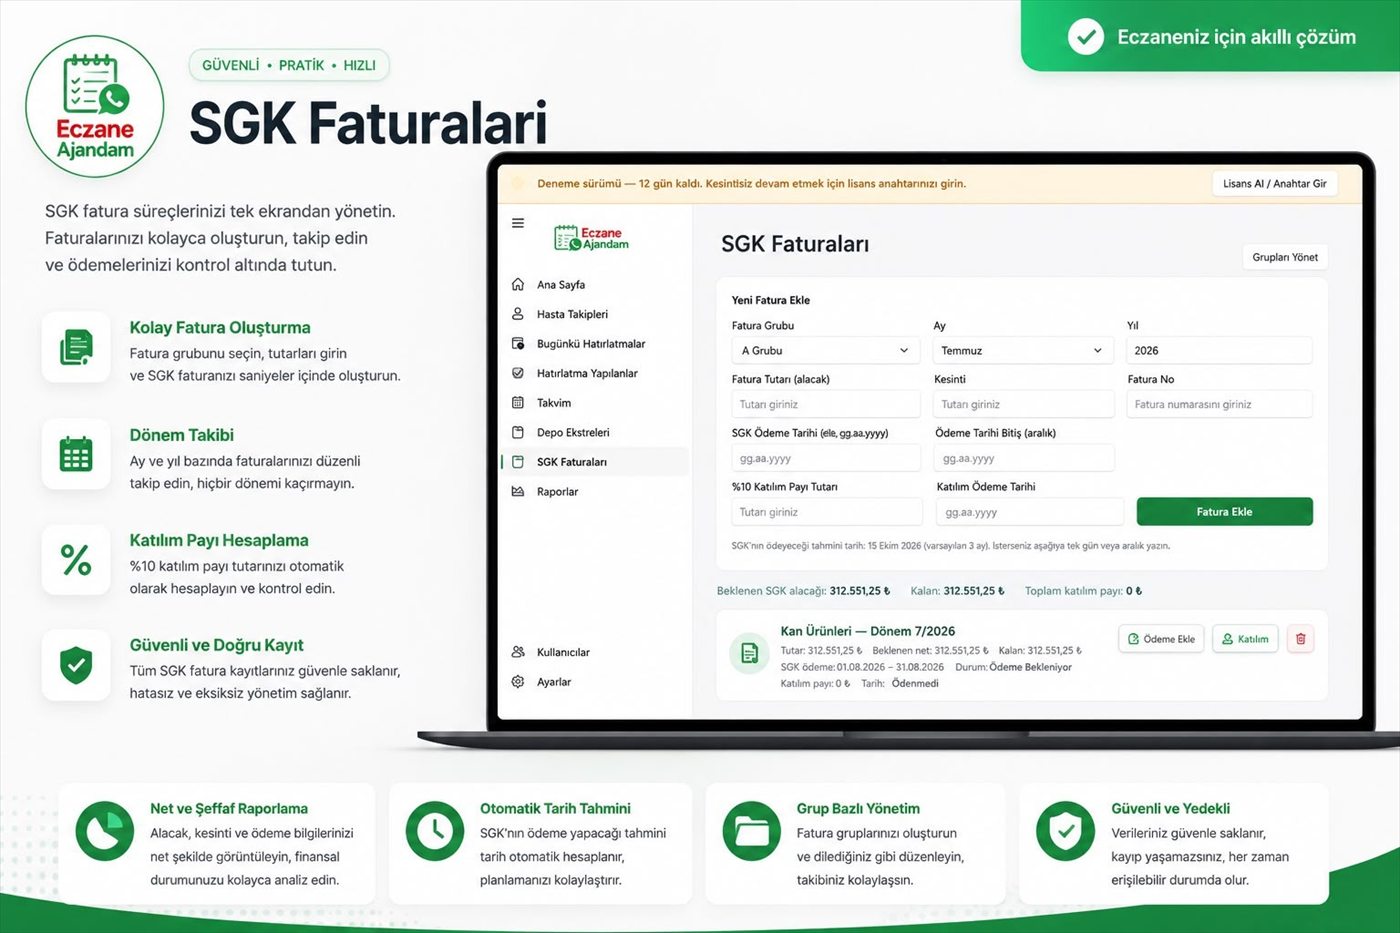Click the warning icon in trial banner
Viewport: 1400px width, 933px height.
pos(518,183)
